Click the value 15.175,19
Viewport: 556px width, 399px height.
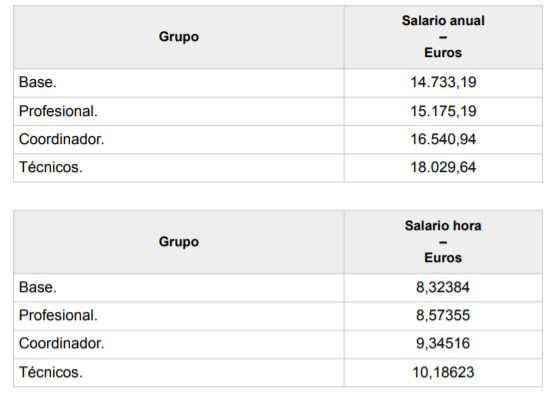443,111
